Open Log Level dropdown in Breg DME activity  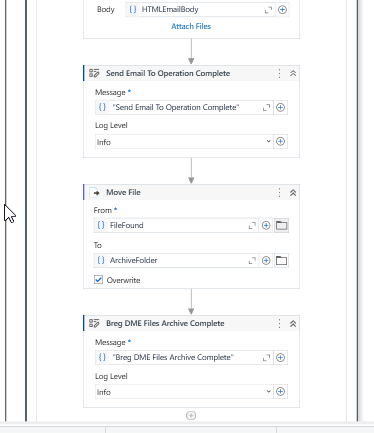(184, 392)
